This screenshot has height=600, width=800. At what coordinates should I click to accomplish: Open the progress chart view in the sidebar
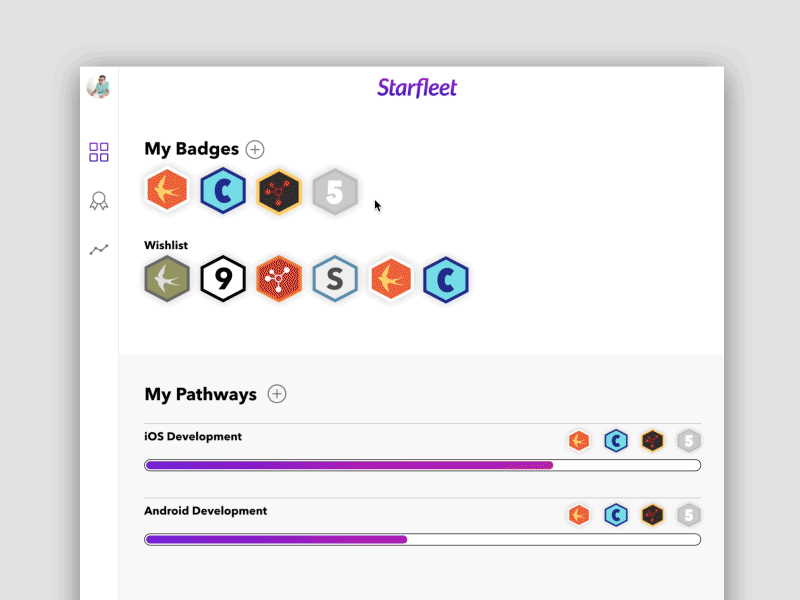(98, 247)
